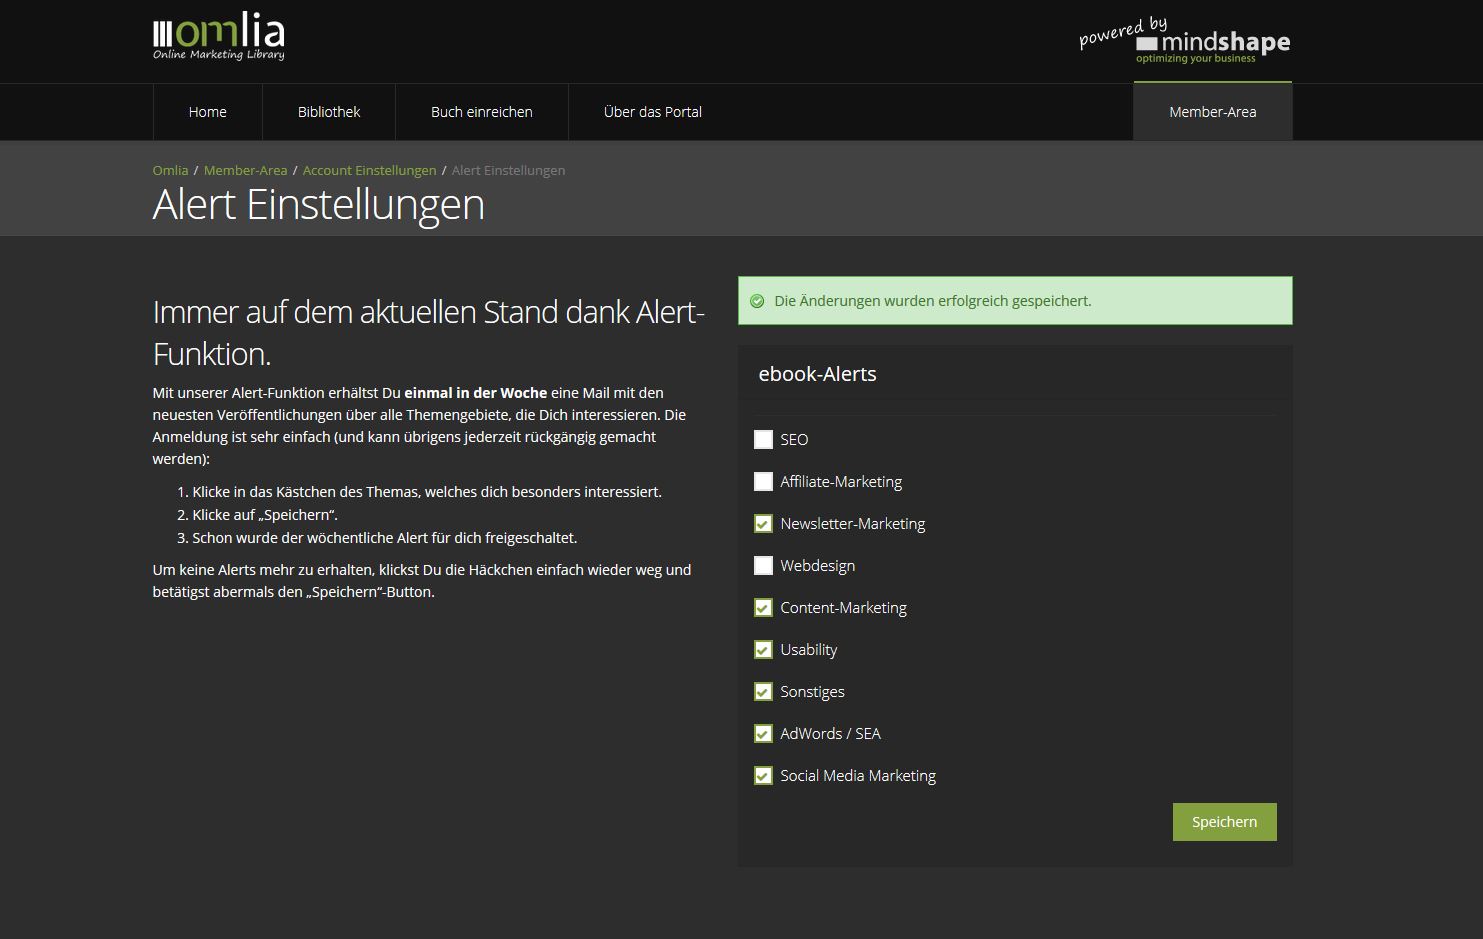Open the mindshape powered-by logo
Image resolution: width=1483 pixels, height=939 pixels.
[x=1185, y=41]
